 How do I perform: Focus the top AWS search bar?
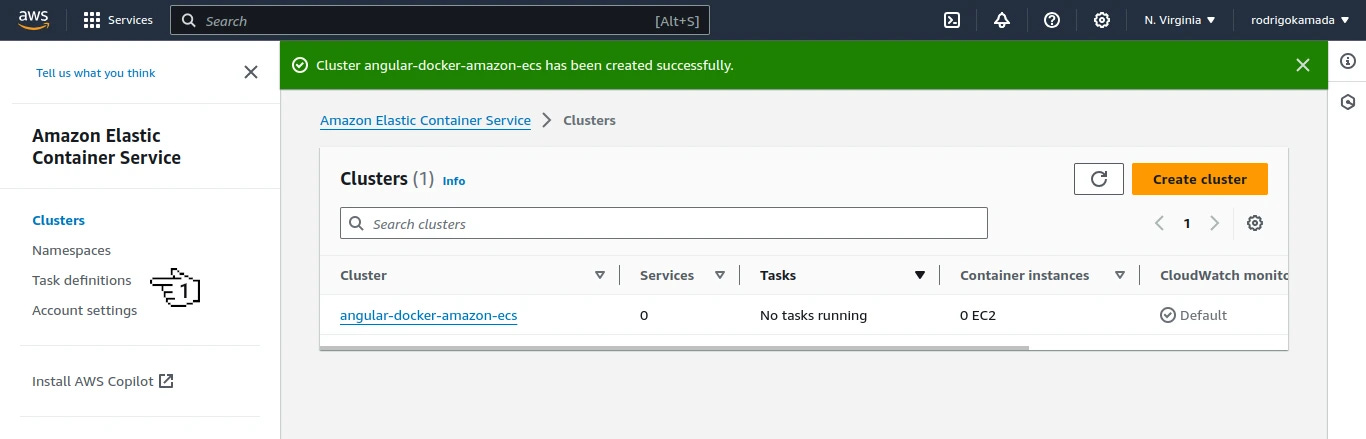(x=440, y=20)
